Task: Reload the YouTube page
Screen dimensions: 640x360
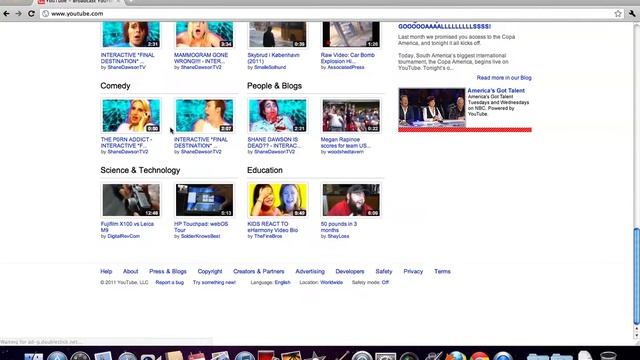Action: pyautogui.click(x=31, y=13)
